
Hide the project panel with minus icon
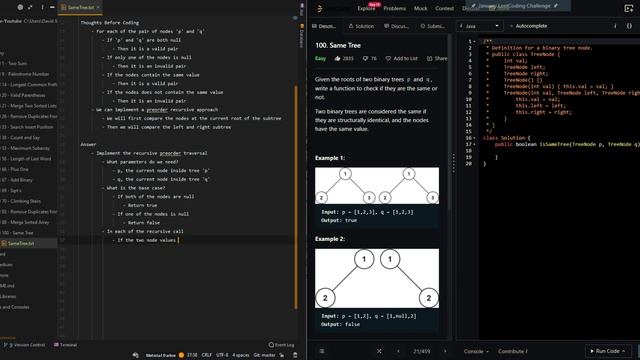coord(52,7)
